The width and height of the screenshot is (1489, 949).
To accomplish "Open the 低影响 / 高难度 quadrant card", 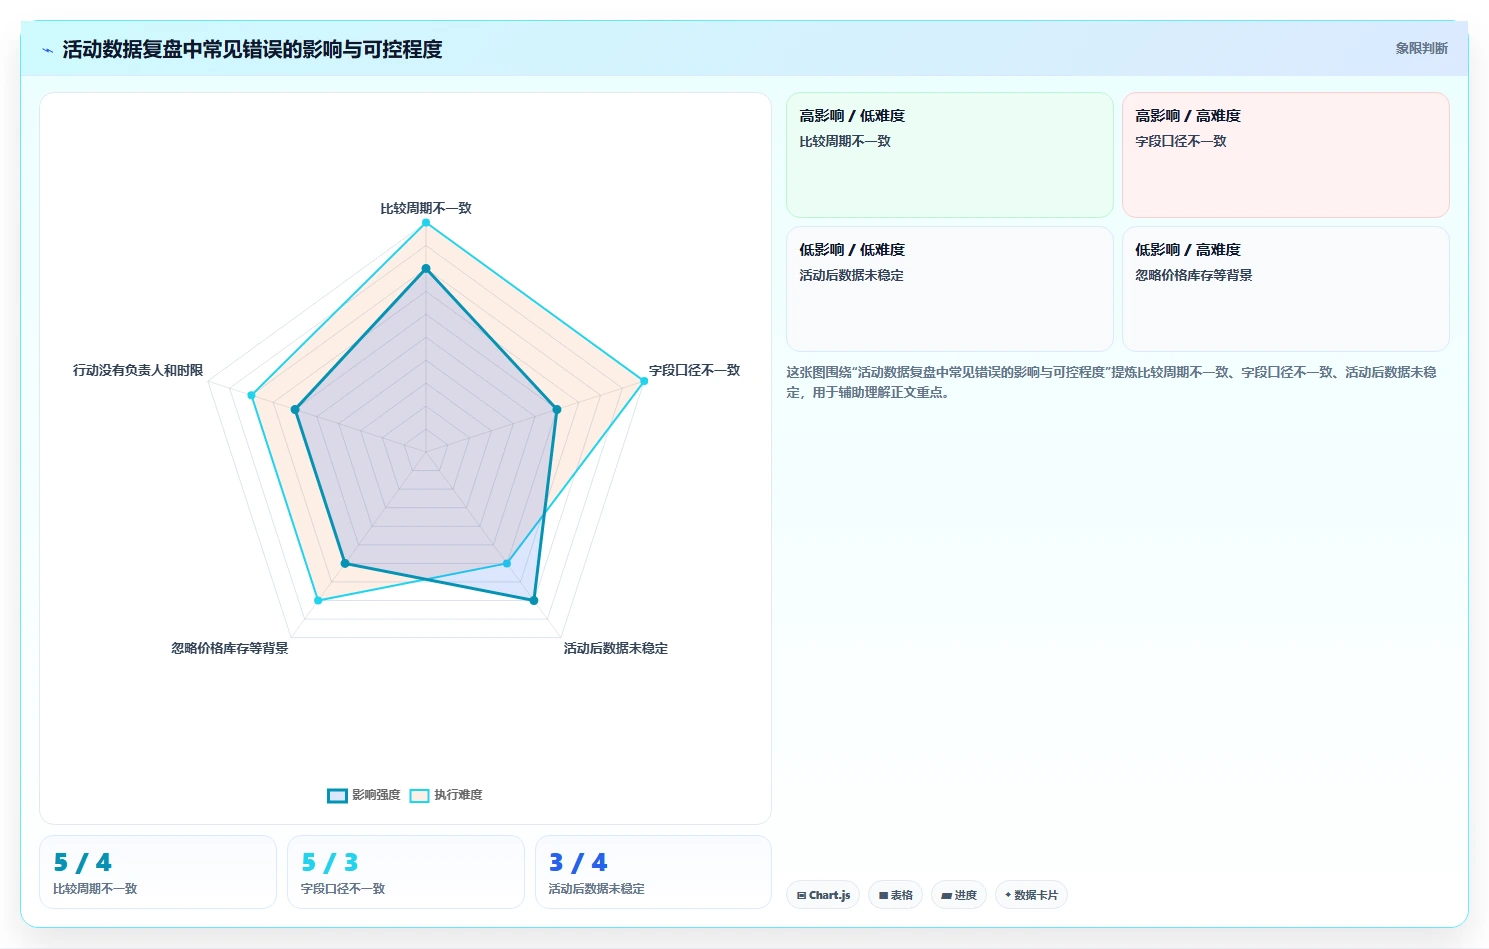I will tap(1285, 289).
